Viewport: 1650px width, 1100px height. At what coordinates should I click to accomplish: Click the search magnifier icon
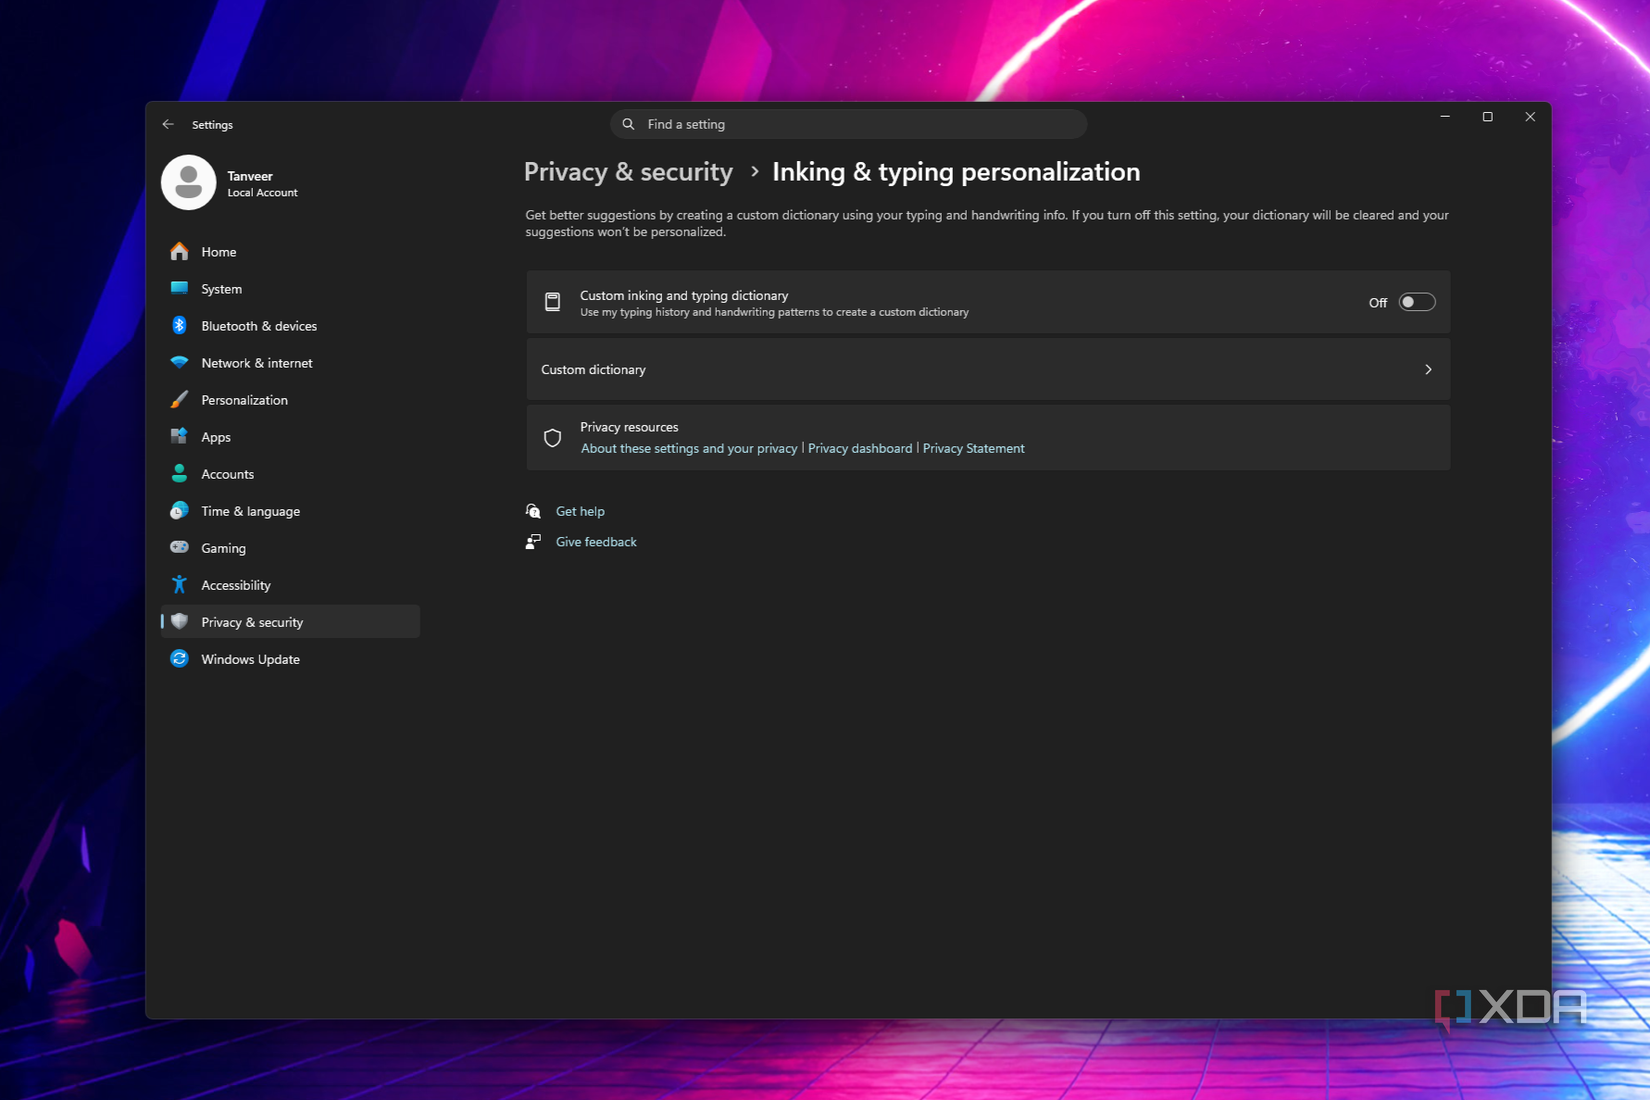click(628, 124)
